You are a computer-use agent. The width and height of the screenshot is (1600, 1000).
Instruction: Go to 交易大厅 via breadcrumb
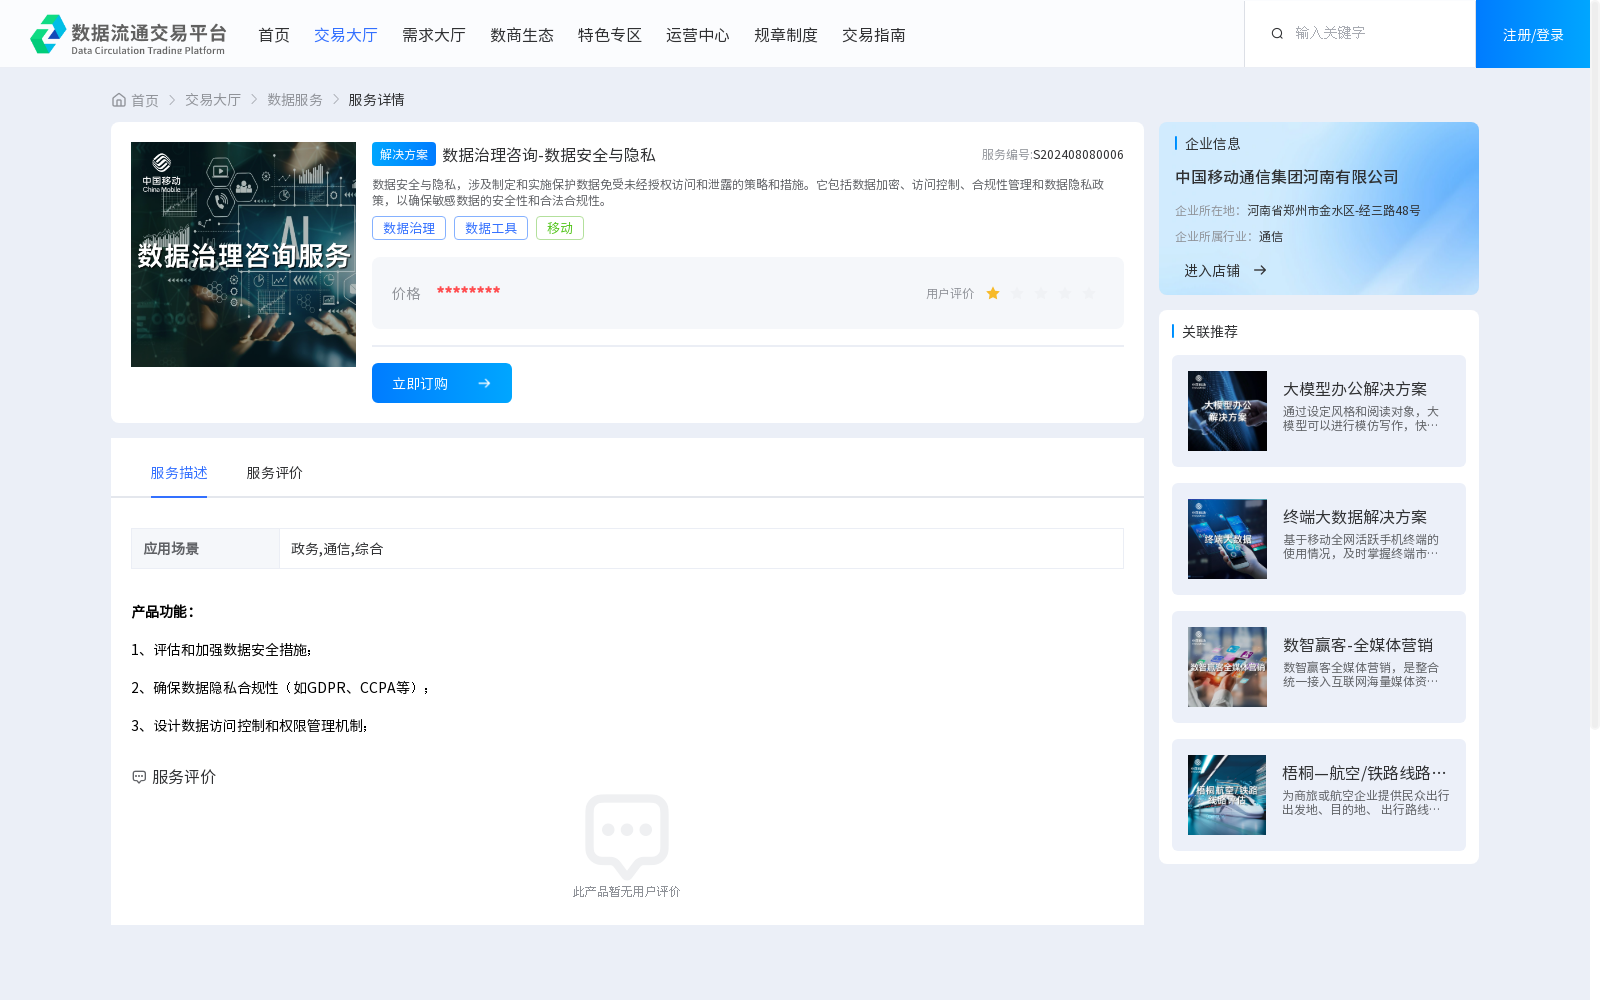213,100
